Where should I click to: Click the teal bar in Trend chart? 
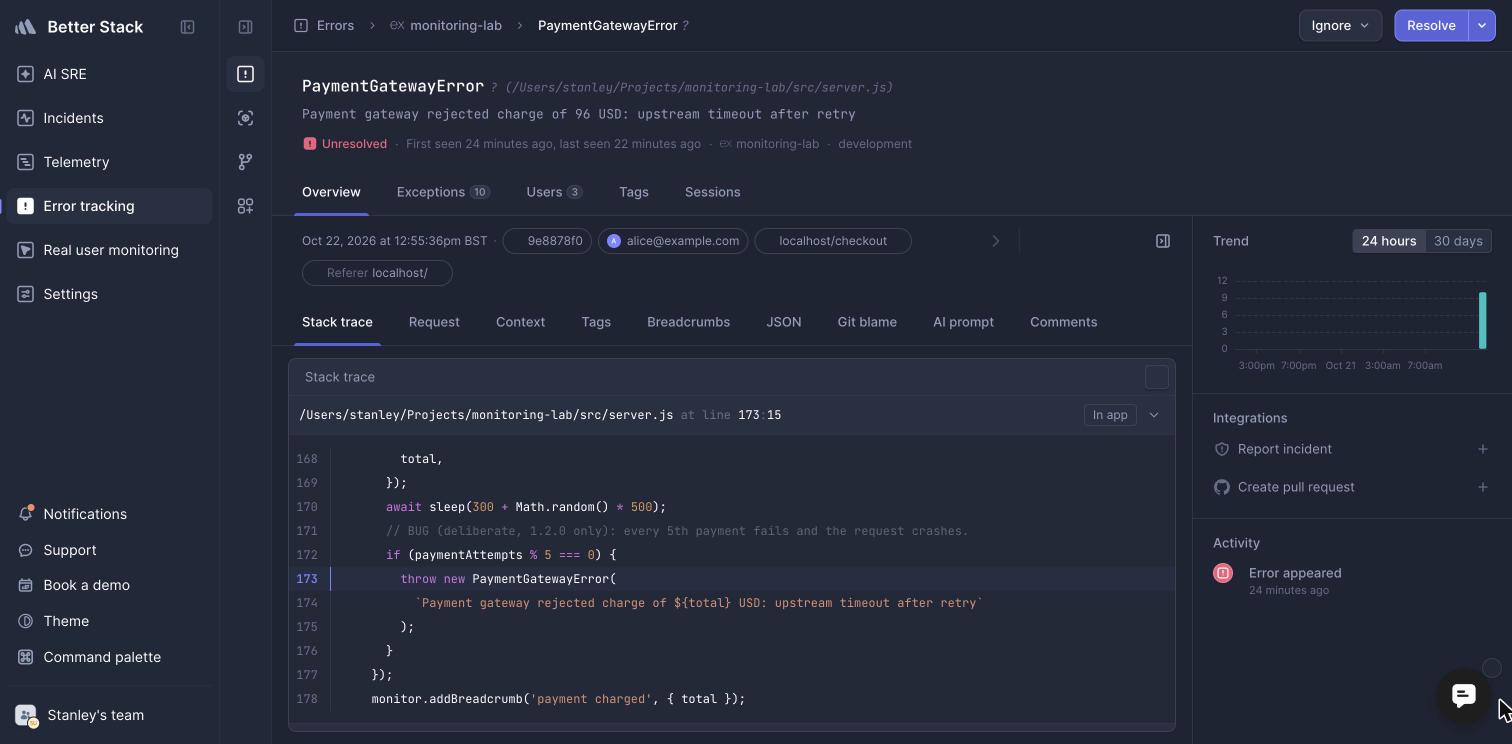pyautogui.click(x=1483, y=320)
